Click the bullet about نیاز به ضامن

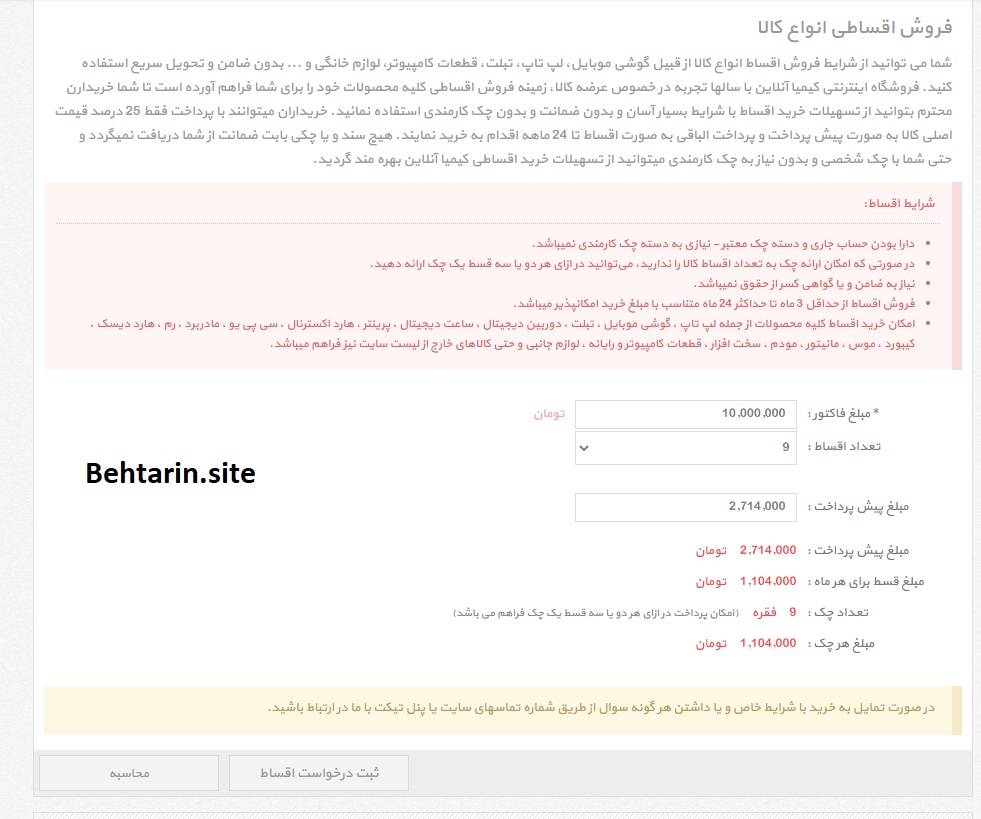804,284
